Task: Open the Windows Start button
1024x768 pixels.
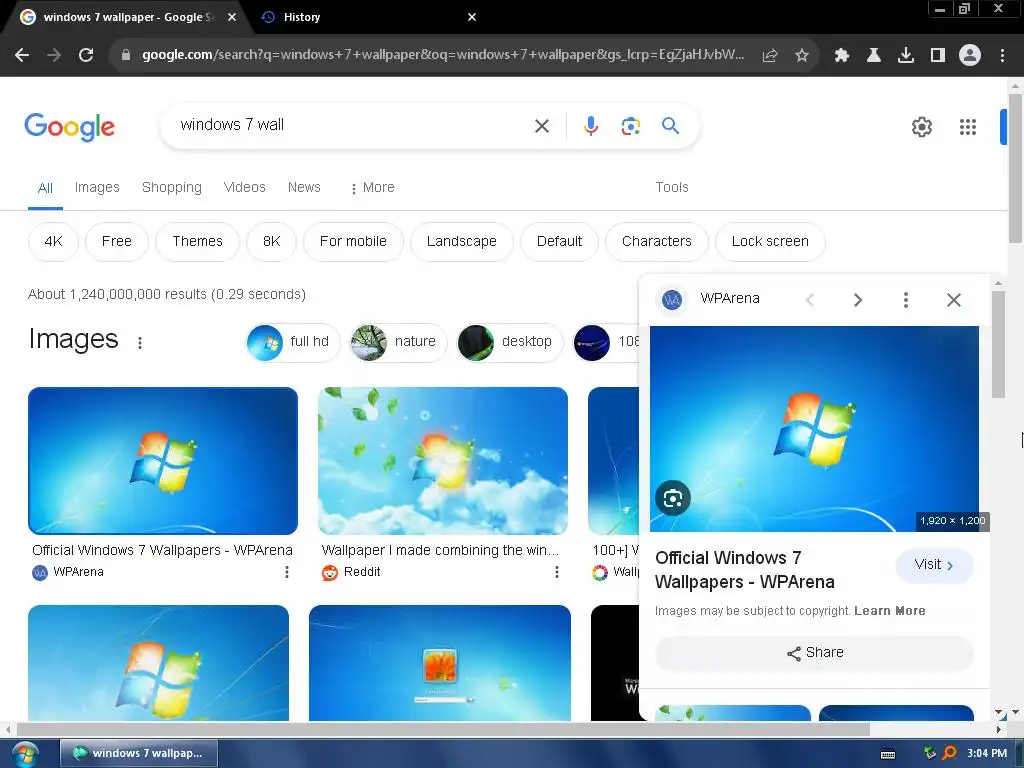Action: [25, 753]
